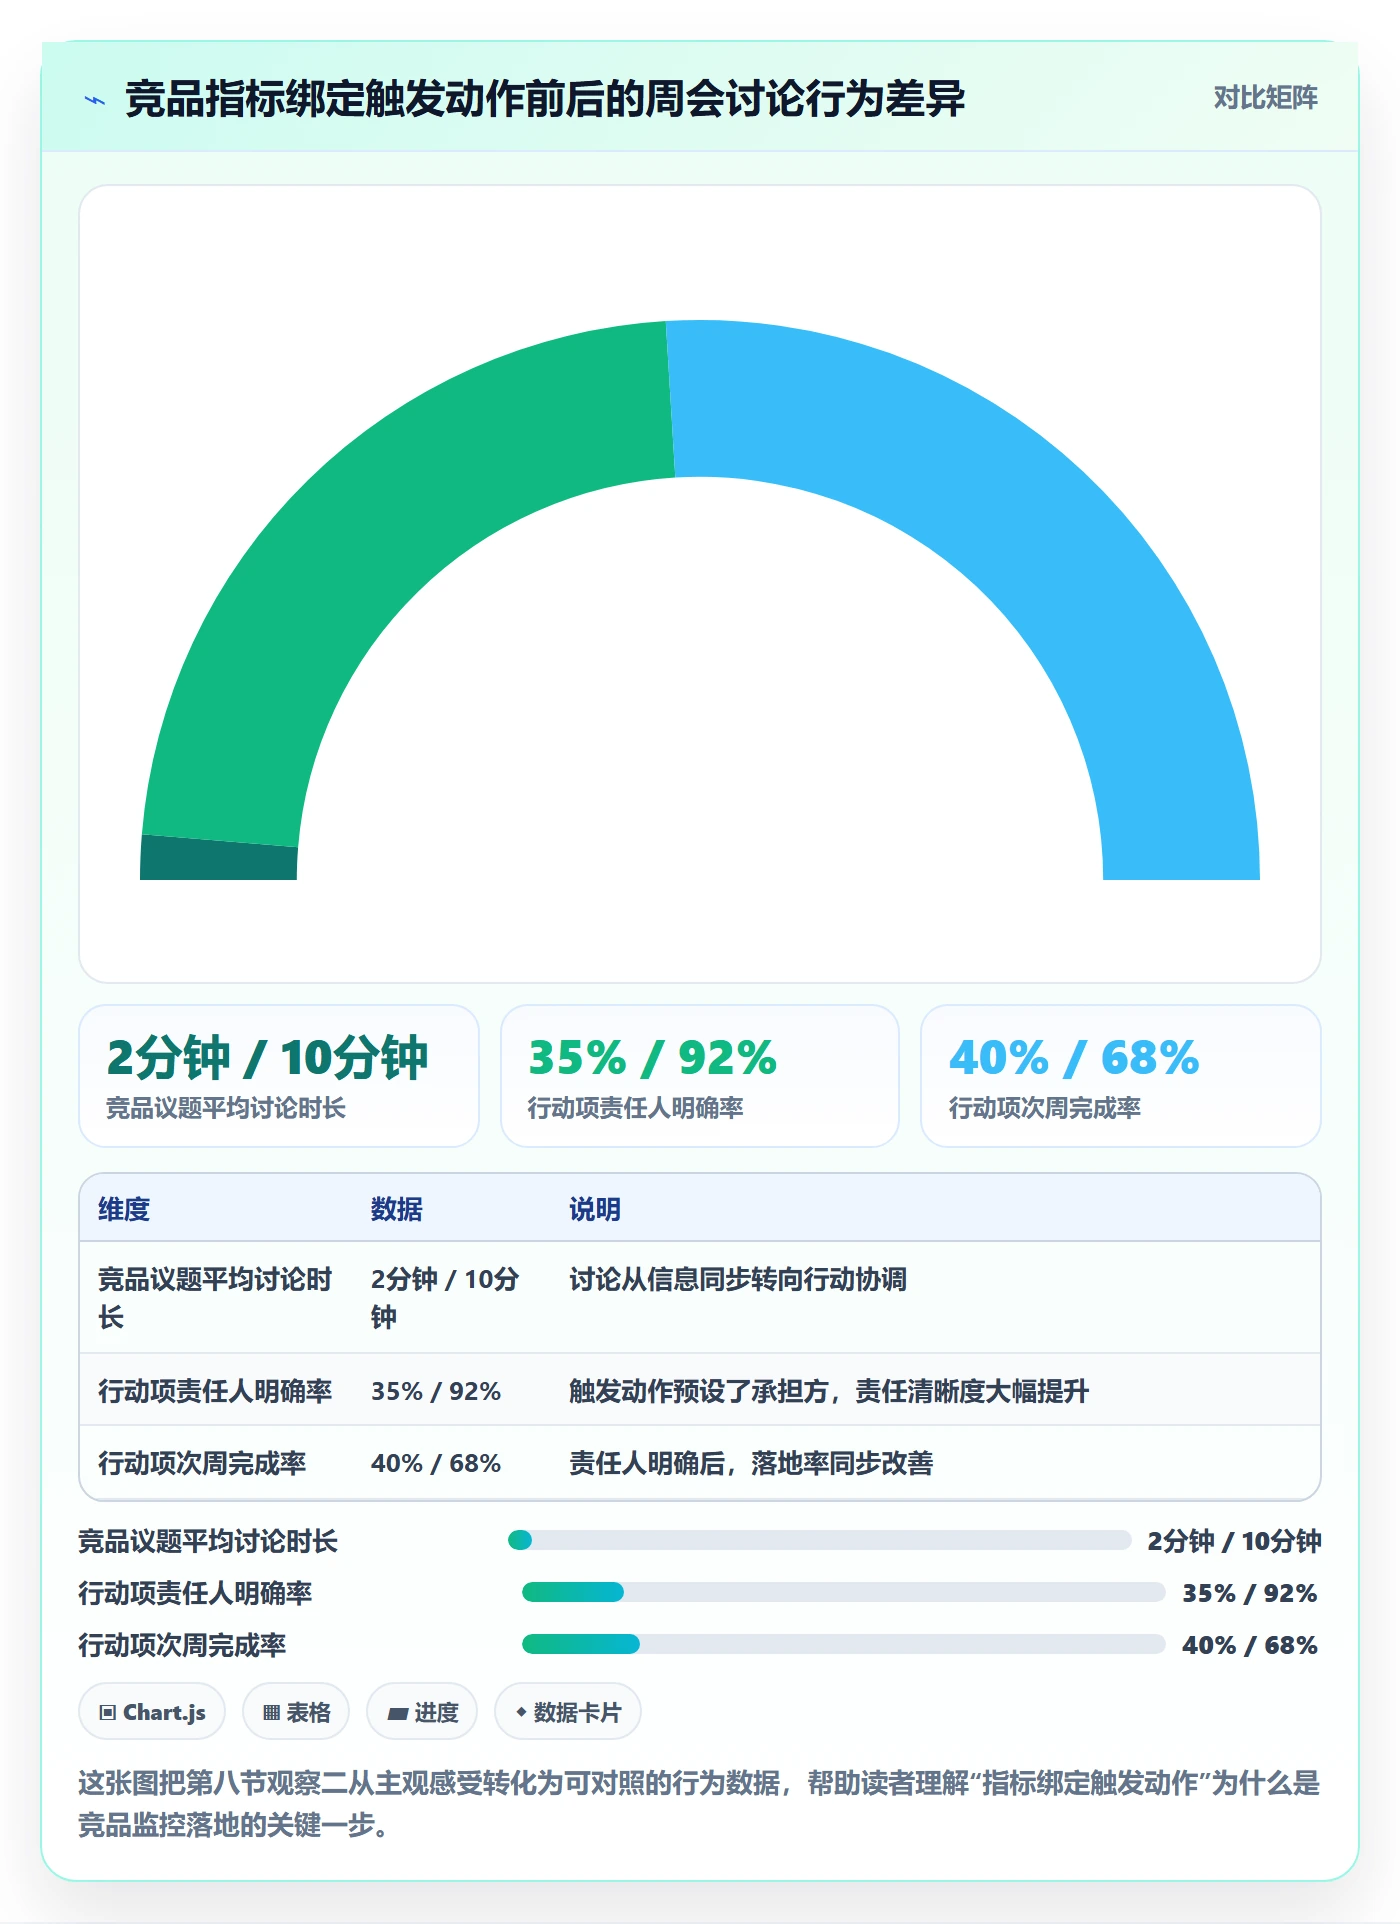Click the 行动项责任人明确率 progress bar
Screen dimensions: 1400x1924
pos(843,1592)
